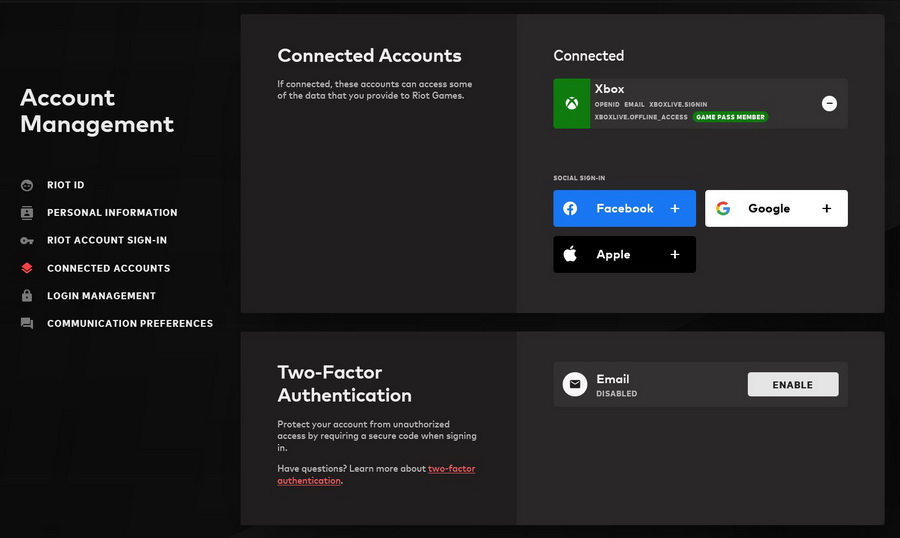900x538 pixels.
Task: Click the Communication Preferences chat icon
Action: coord(27,324)
